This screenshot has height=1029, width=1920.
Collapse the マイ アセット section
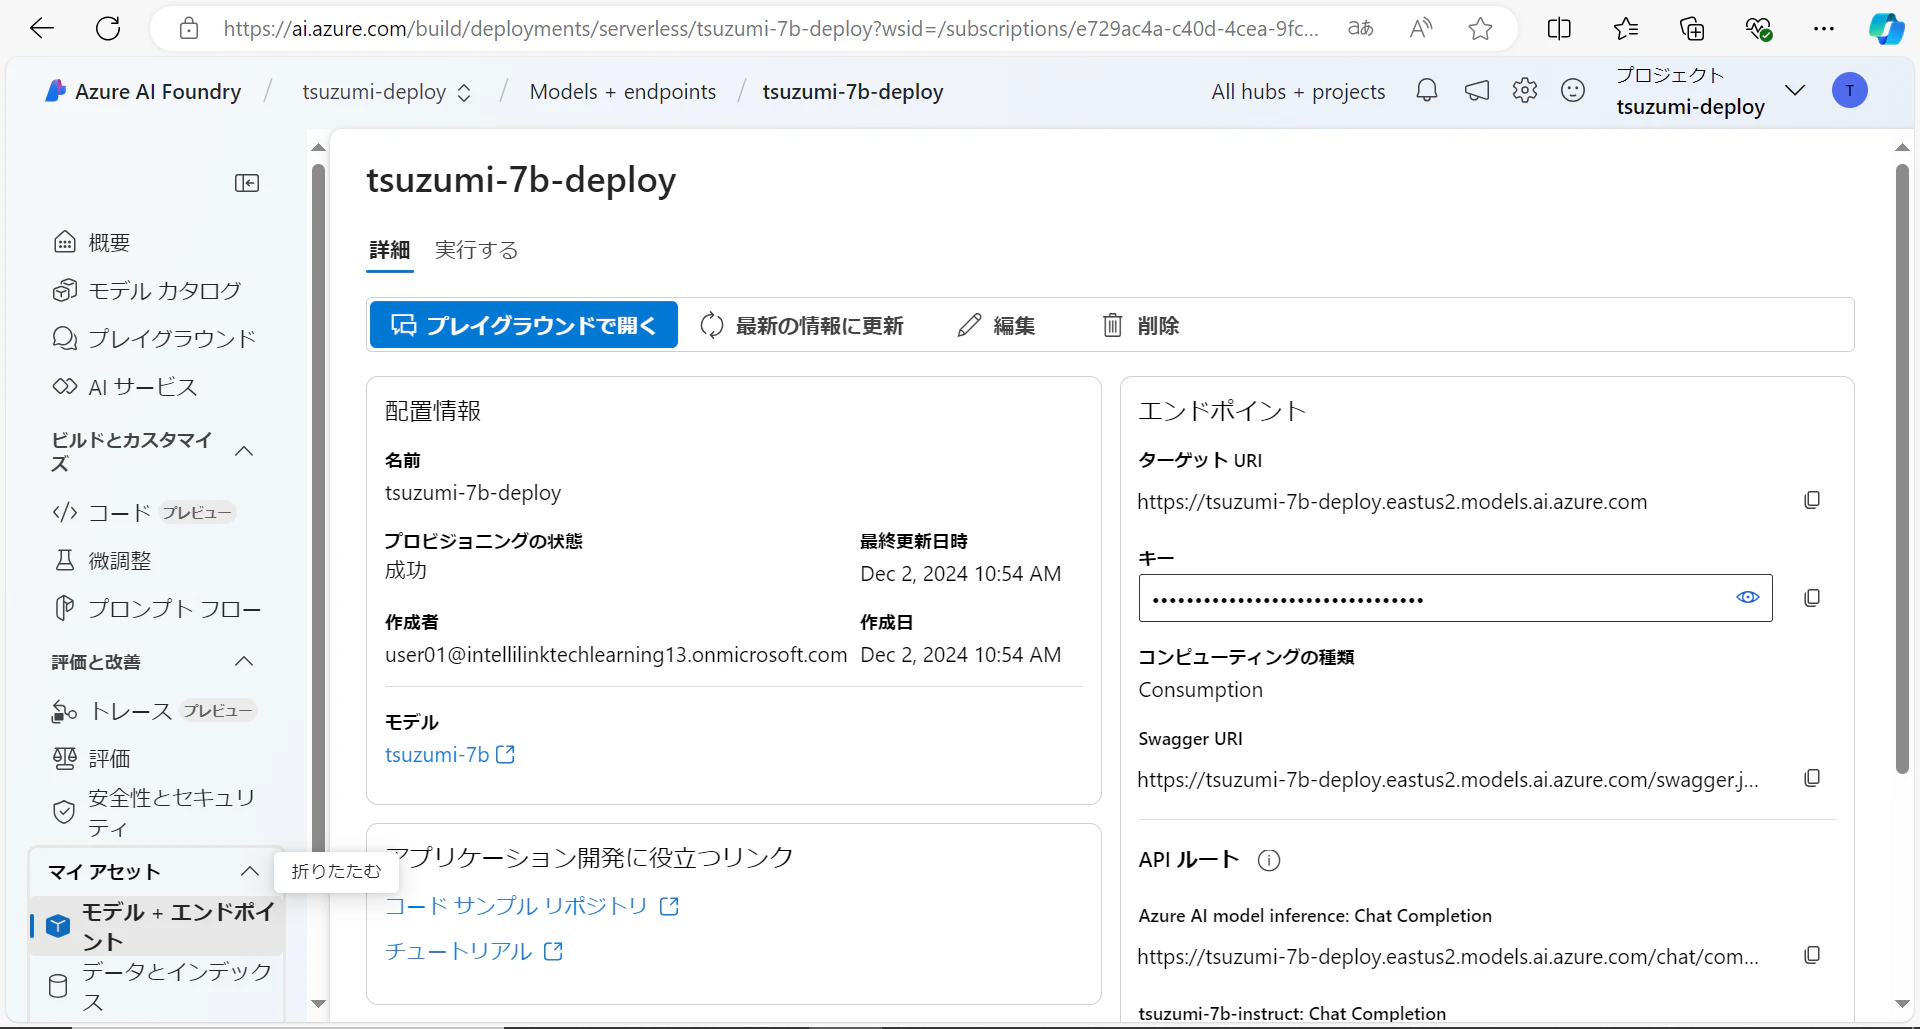250,871
